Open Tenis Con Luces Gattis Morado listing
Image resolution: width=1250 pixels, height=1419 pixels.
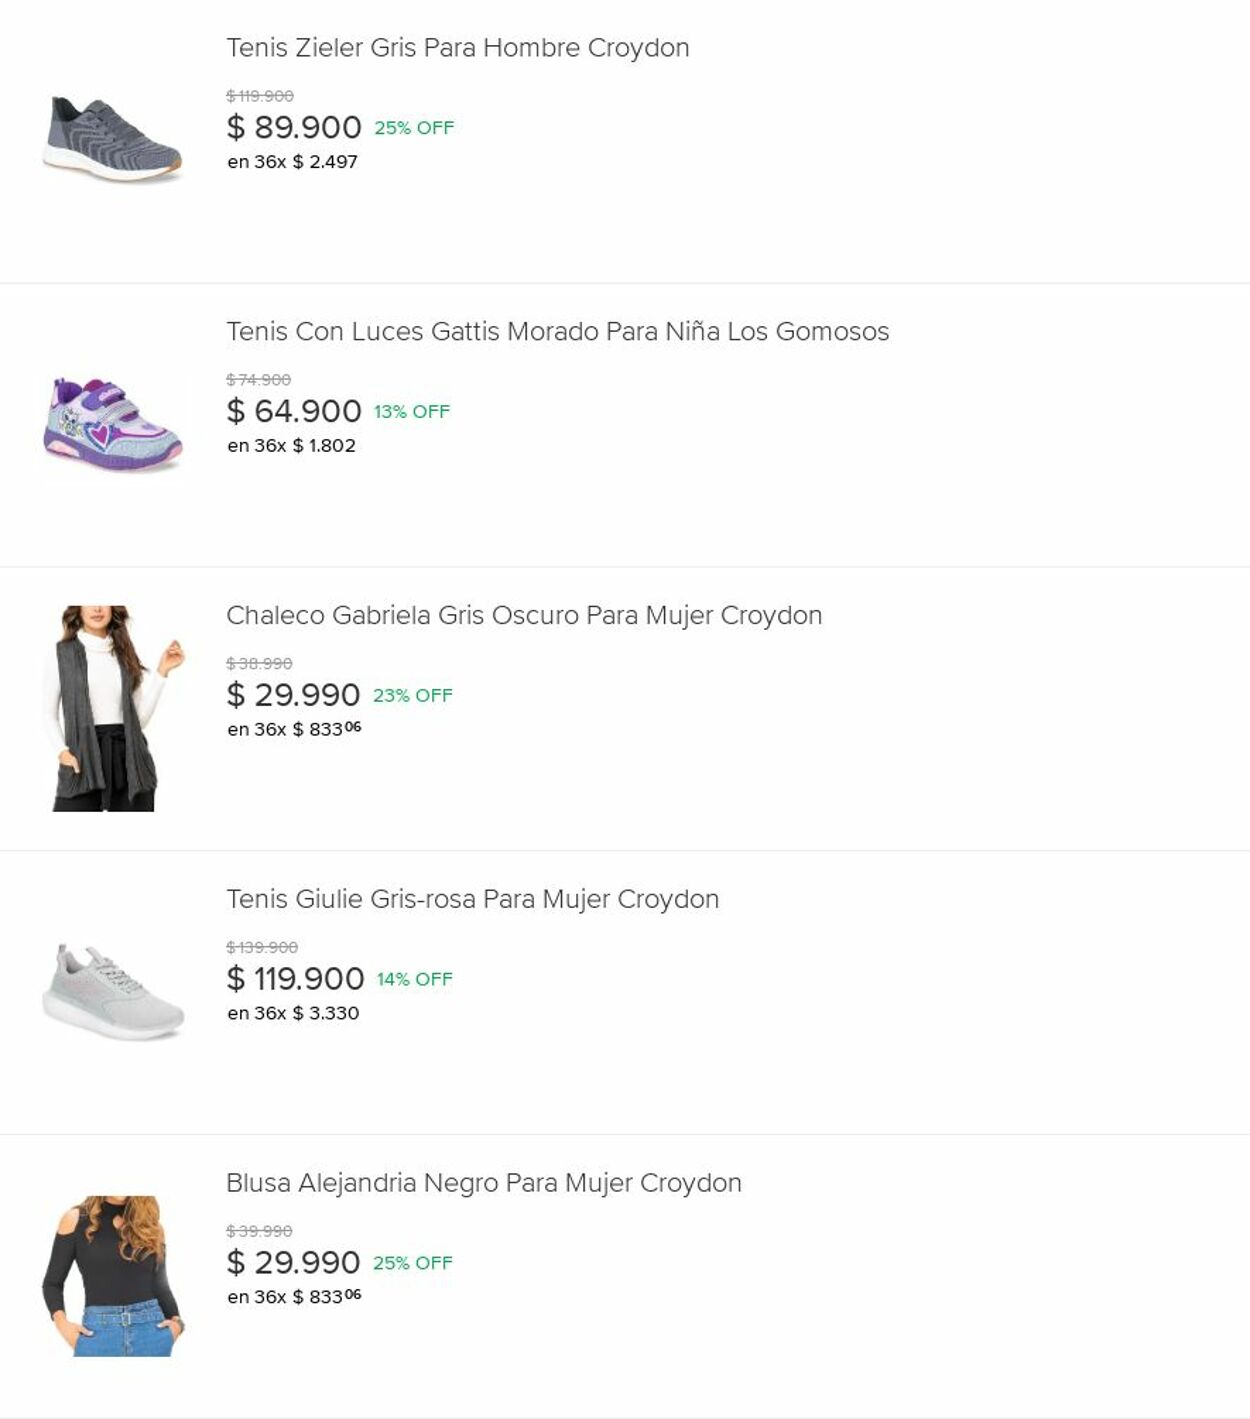(x=557, y=332)
